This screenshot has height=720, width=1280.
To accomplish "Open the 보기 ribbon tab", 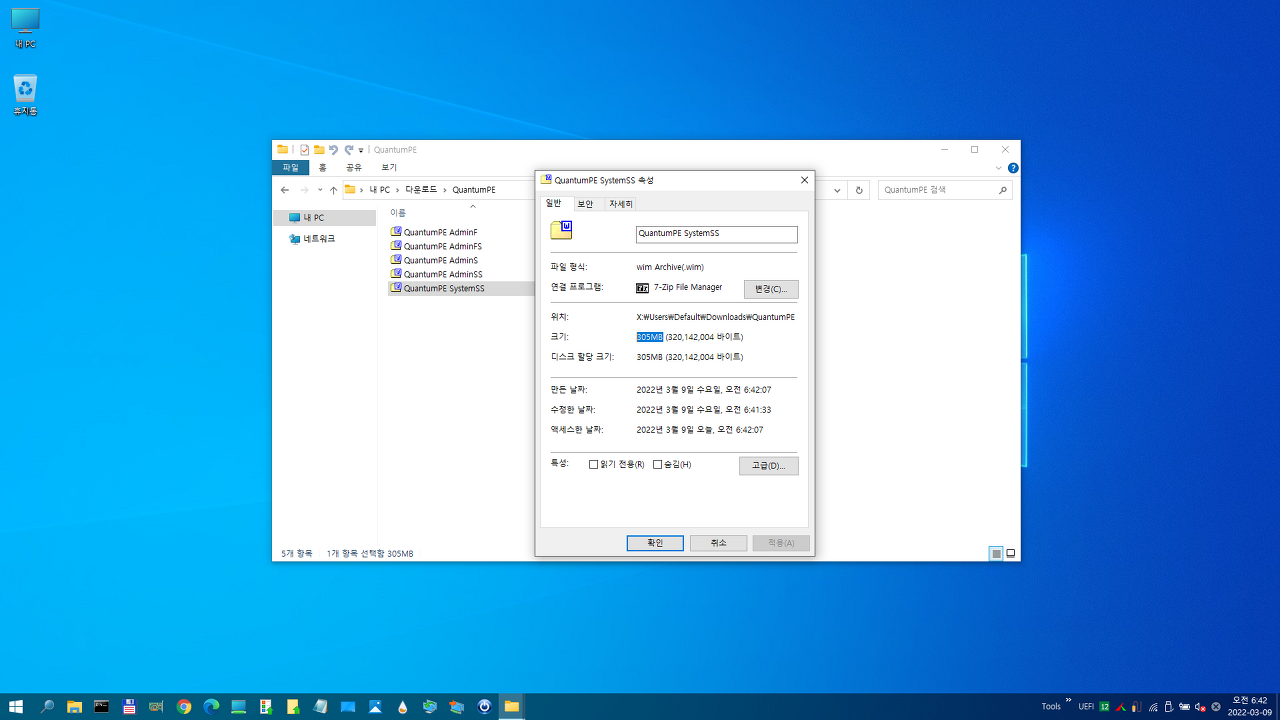I will 389,168.
